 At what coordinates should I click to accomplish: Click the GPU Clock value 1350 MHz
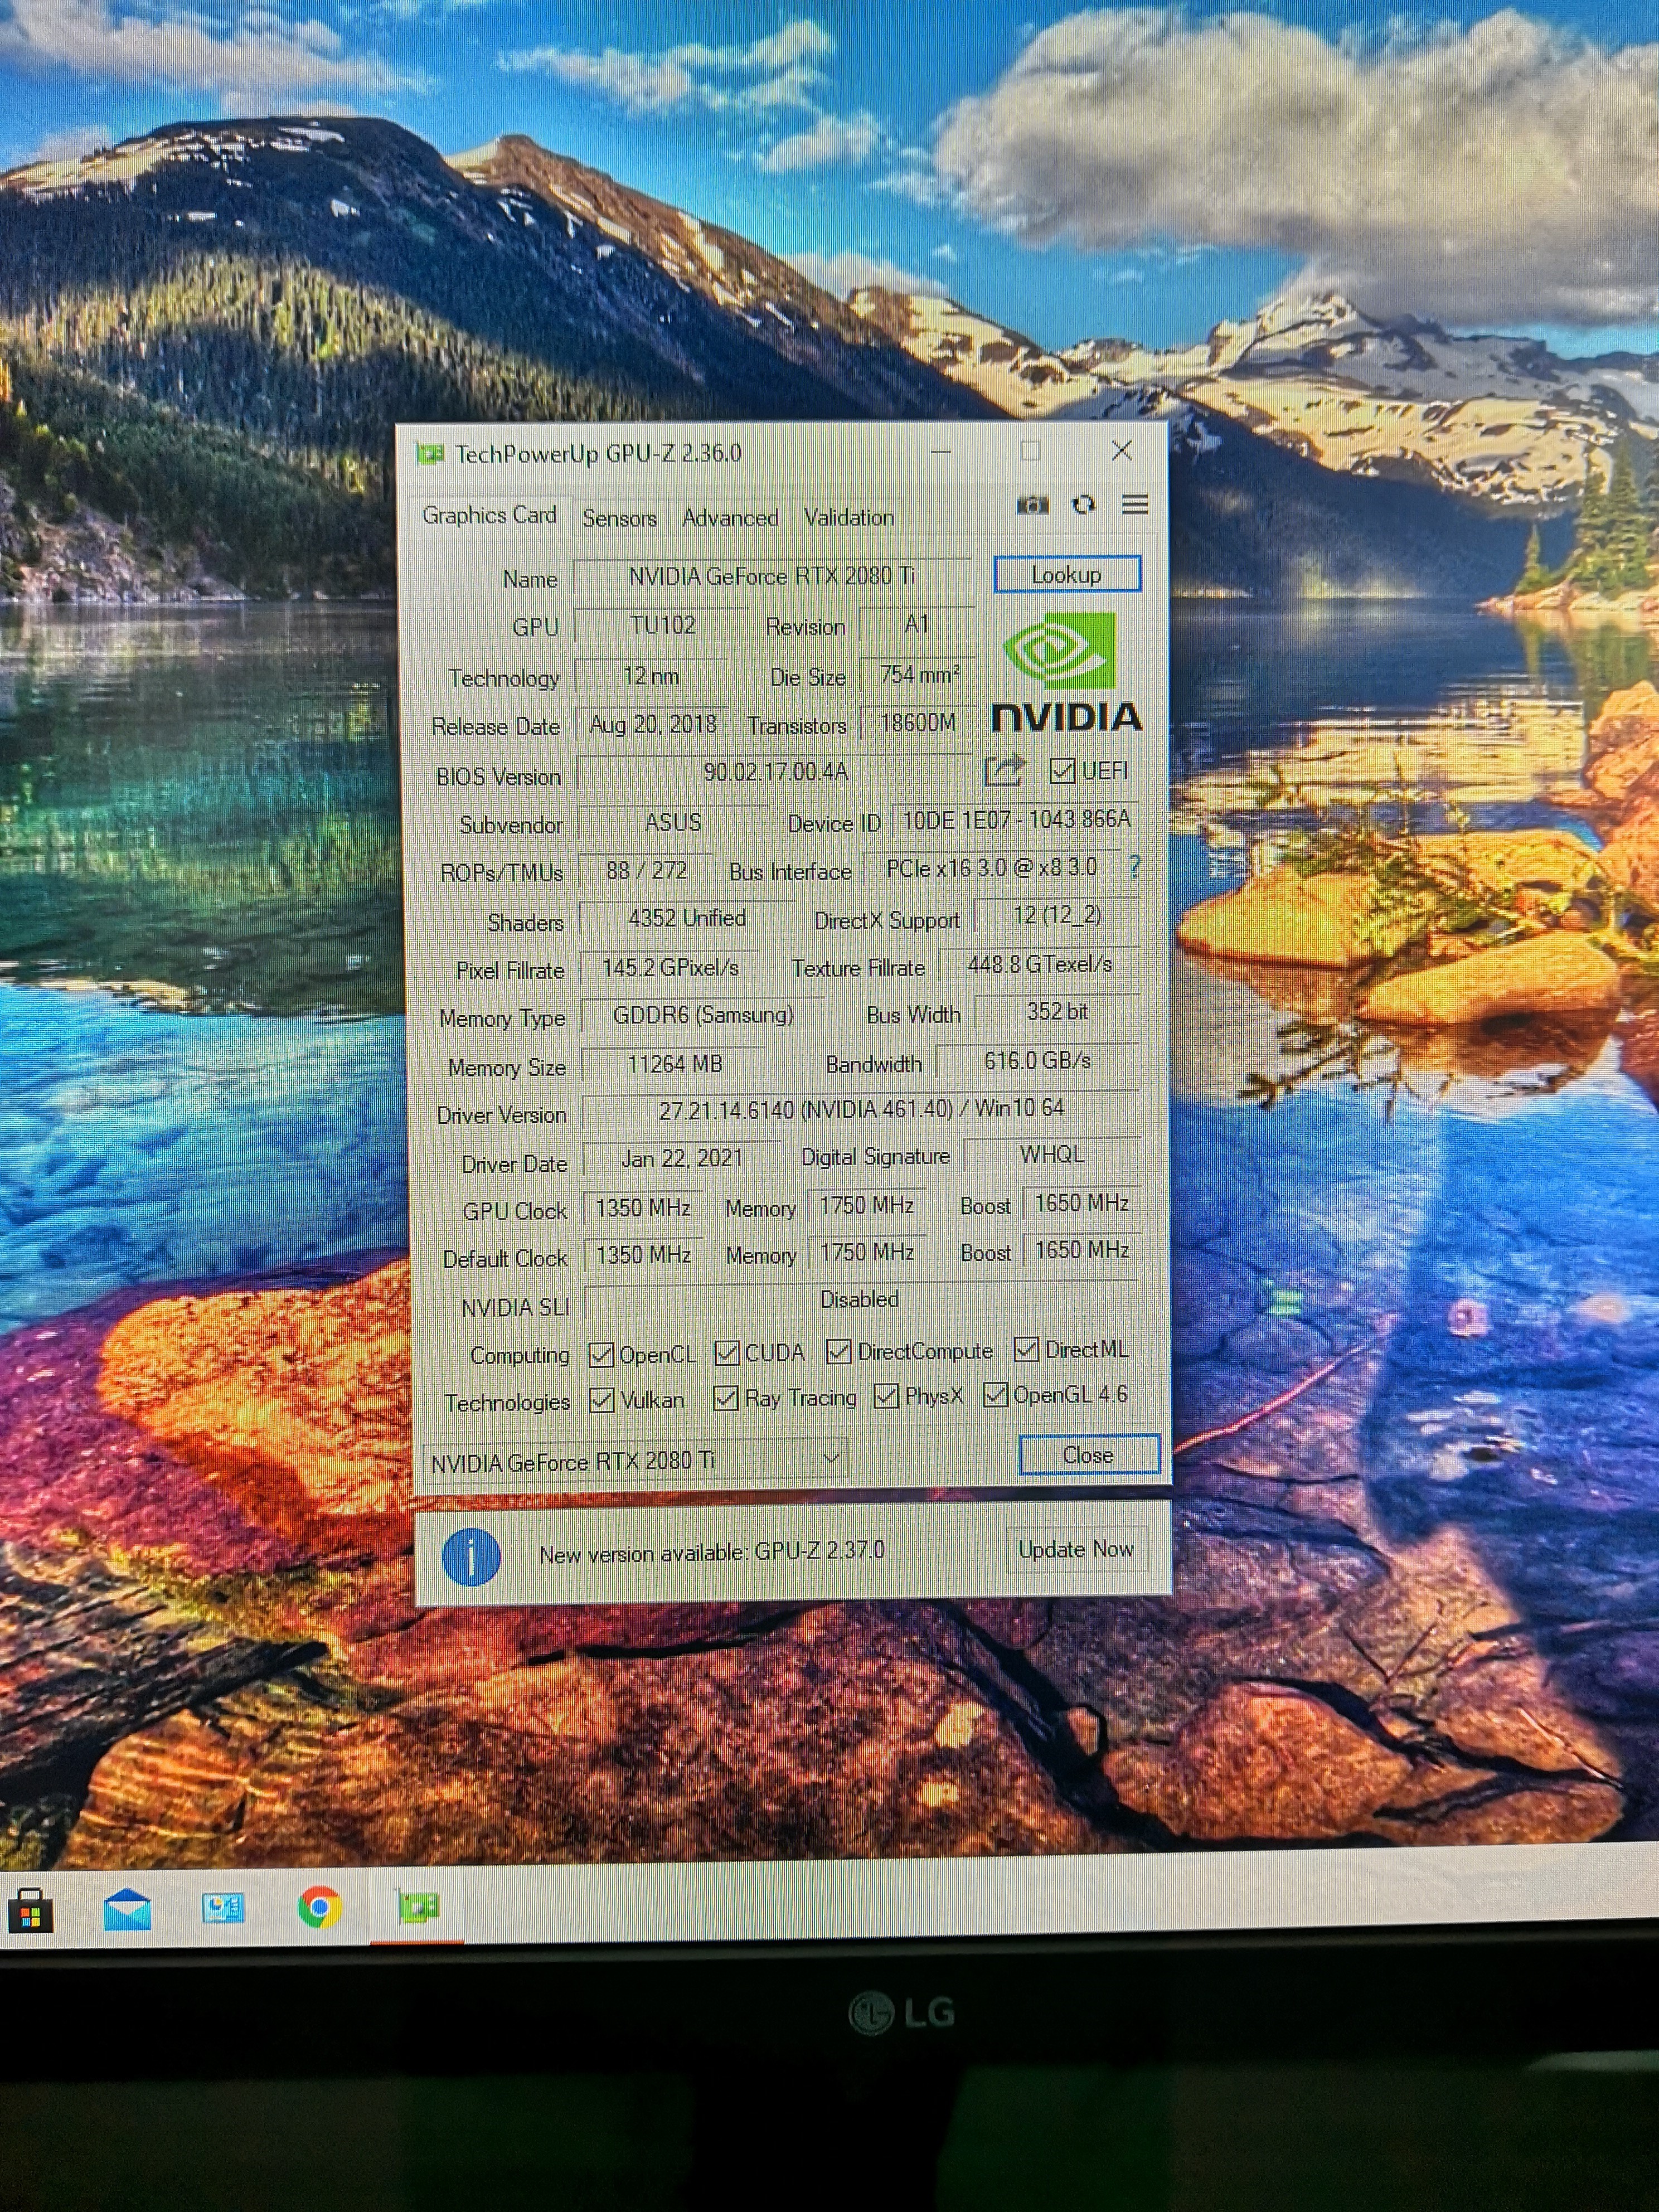[643, 1208]
